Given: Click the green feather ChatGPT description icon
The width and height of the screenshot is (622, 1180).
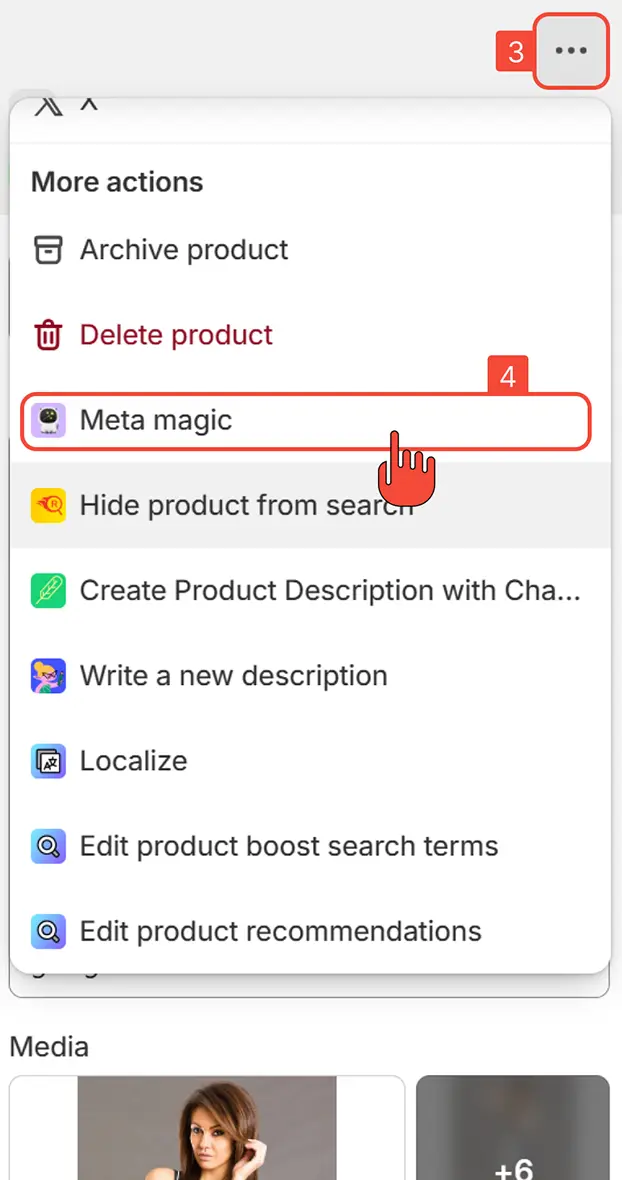Looking at the screenshot, I should (x=47, y=591).
